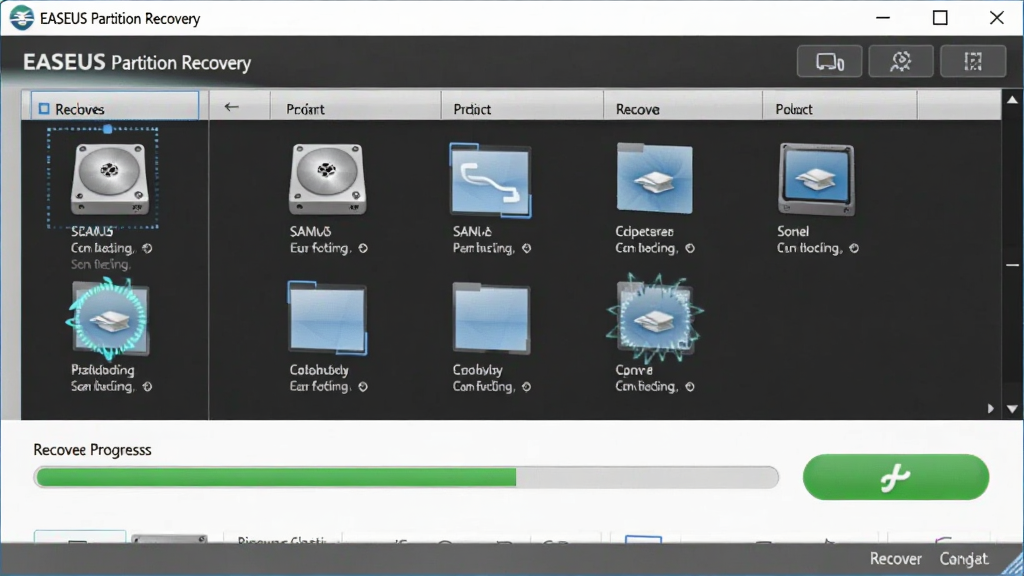Click the Recover button at bottom

895,559
